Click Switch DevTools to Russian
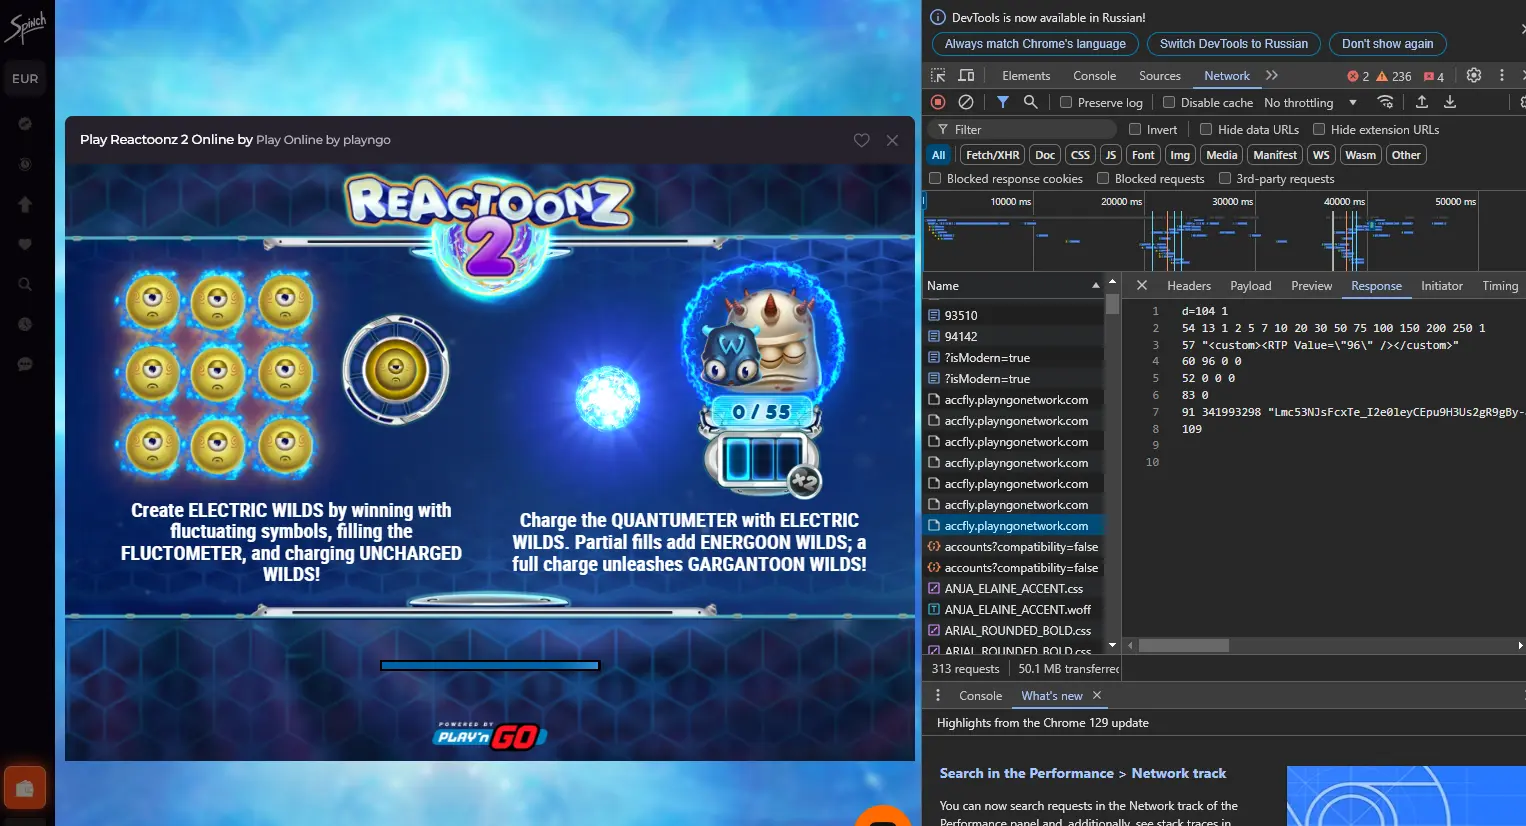Image resolution: width=1526 pixels, height=826 pixels. [1233, 44]
